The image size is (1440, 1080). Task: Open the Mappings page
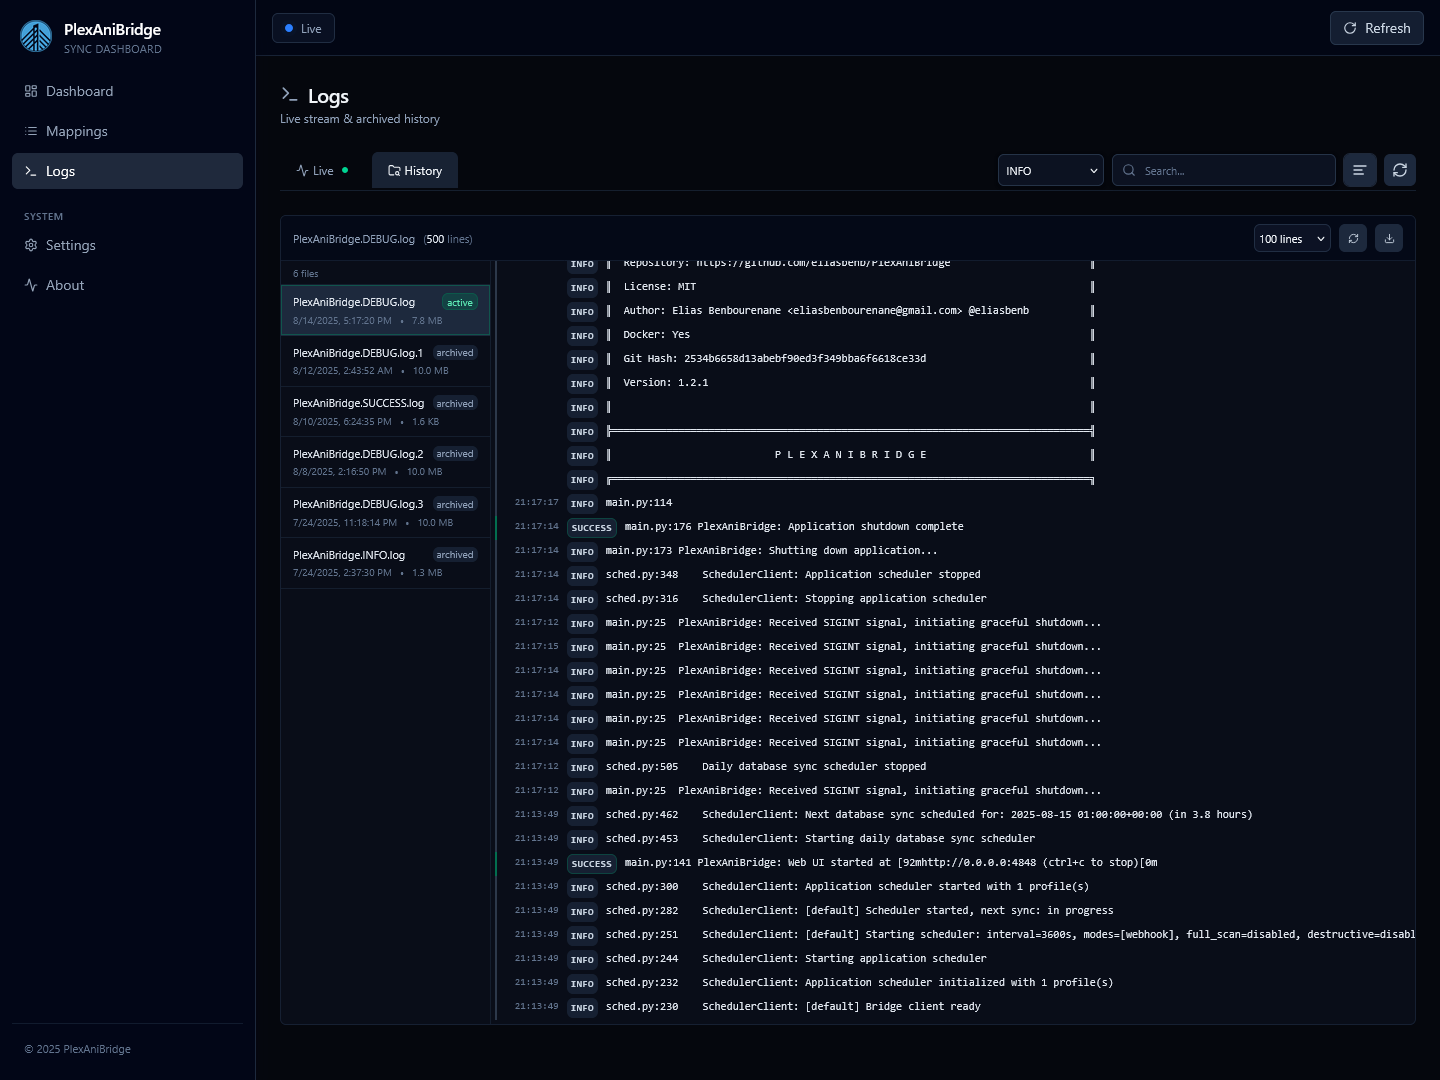click(127, 131)
